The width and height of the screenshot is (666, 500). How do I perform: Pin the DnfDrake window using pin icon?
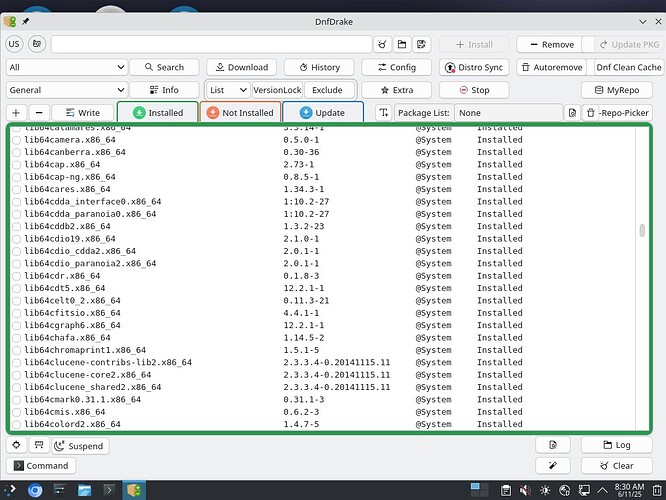(x=25, y=21)
